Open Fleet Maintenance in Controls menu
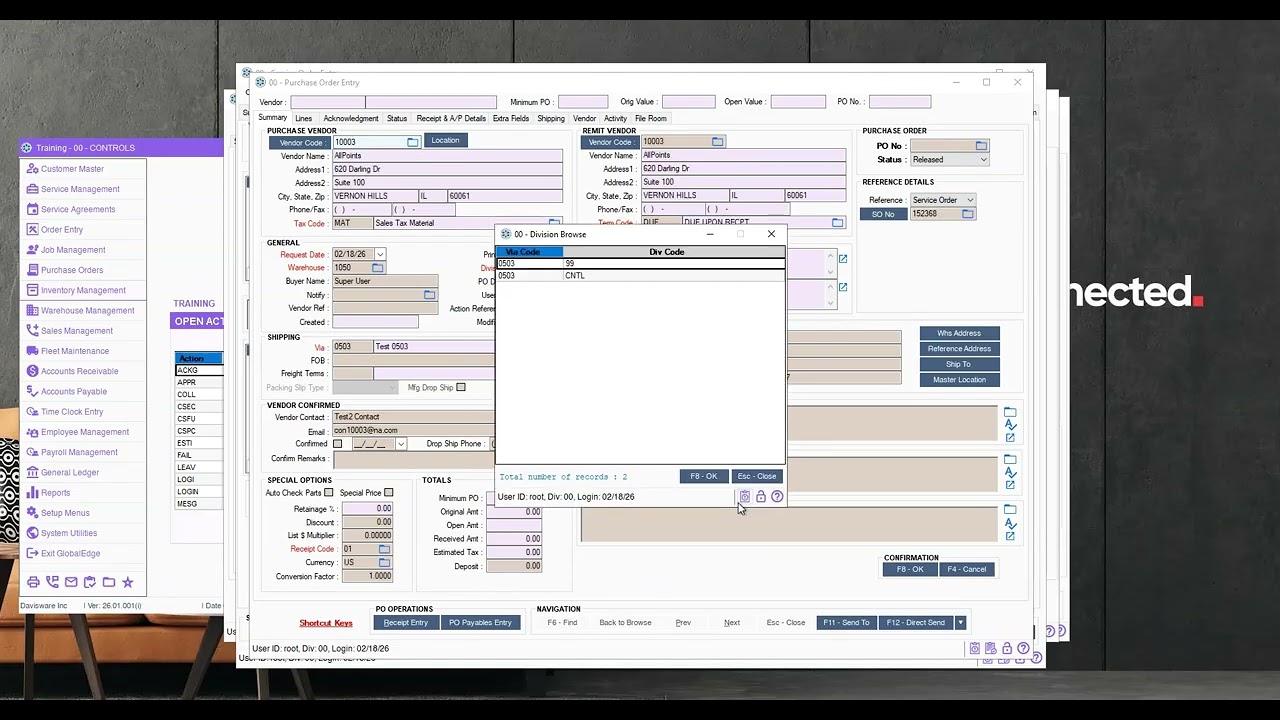This screenshot has height=720, width=1280. (x=75, y=351)
